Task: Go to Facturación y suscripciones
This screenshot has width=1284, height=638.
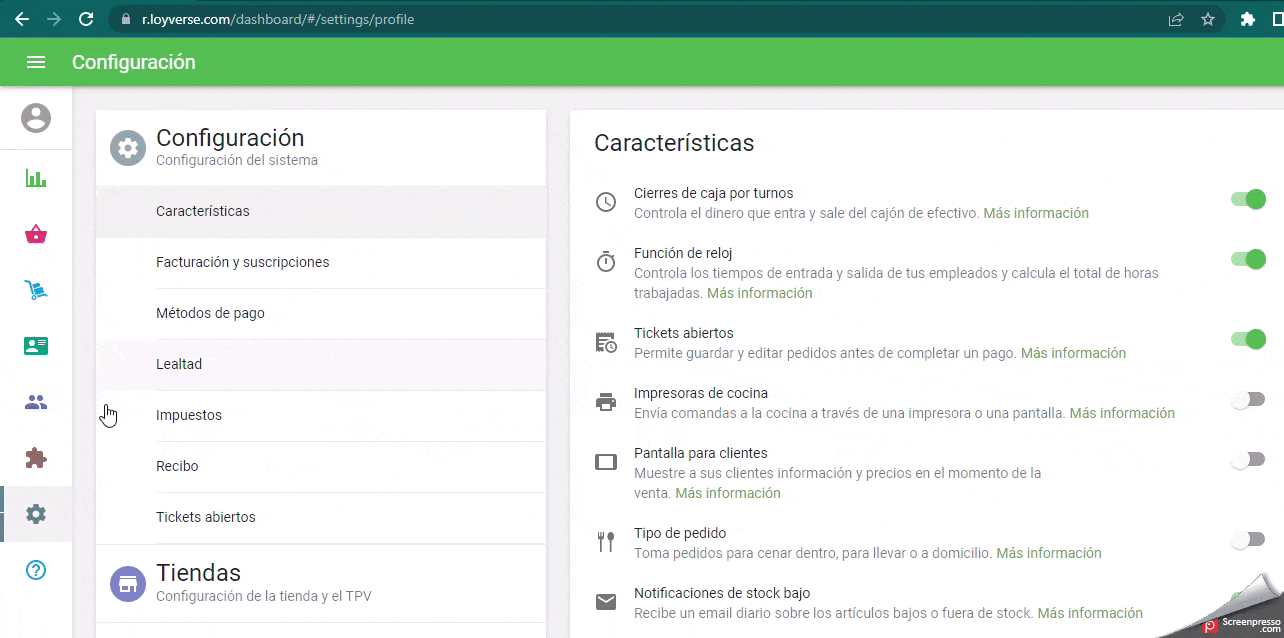Action: (x=243, y=262)
